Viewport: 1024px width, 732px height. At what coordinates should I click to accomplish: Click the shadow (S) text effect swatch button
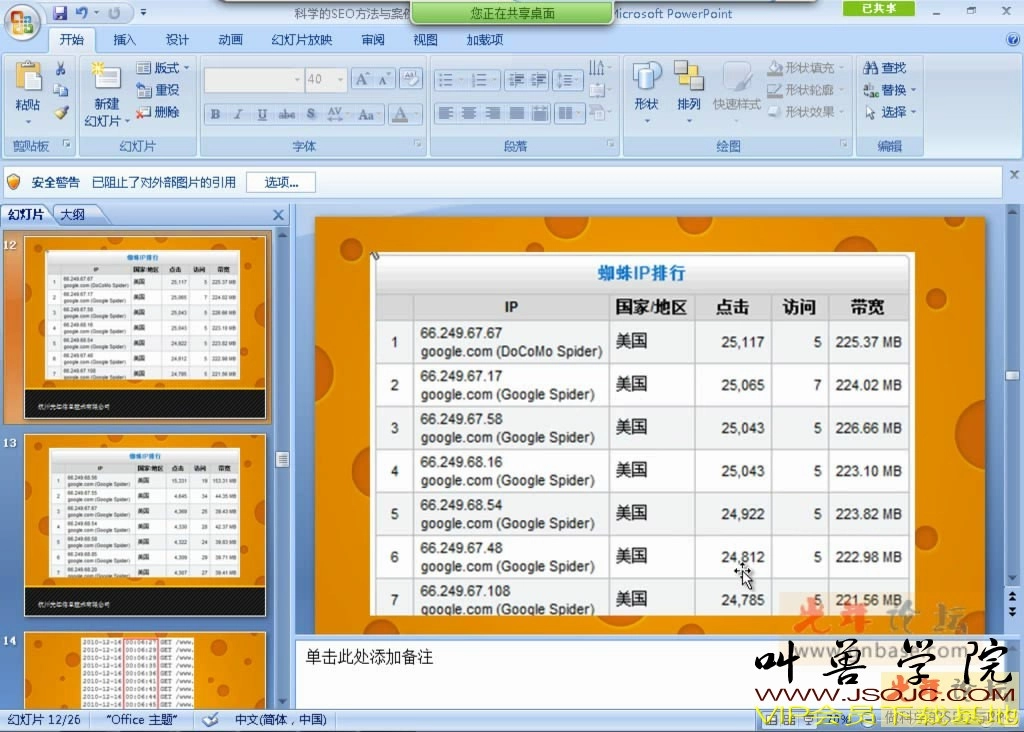click(x=312, y=114)
